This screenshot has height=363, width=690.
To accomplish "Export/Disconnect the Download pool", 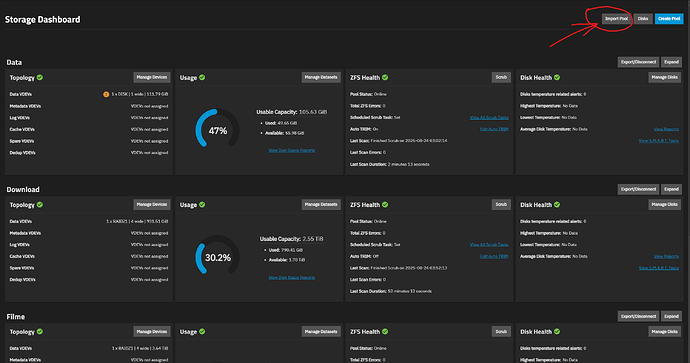I will pyautogui.click(x=638, y=189).
